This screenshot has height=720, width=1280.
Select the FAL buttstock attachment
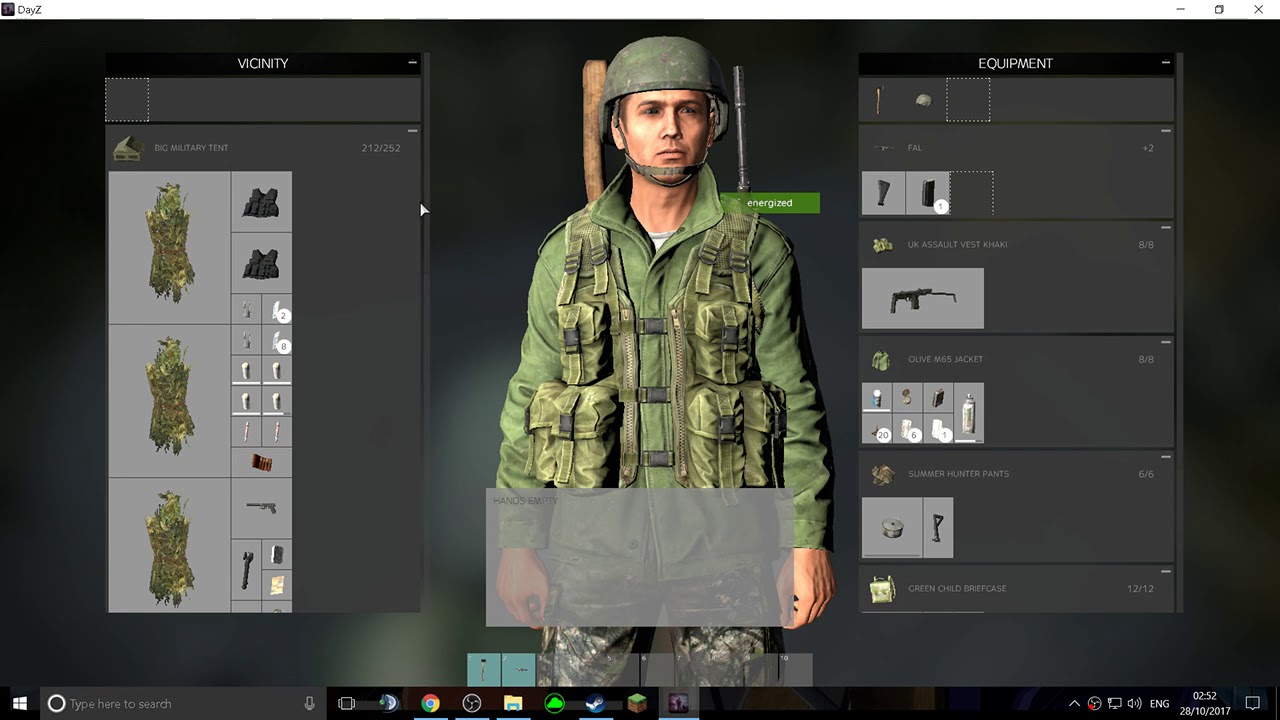(x=883, y=193)
